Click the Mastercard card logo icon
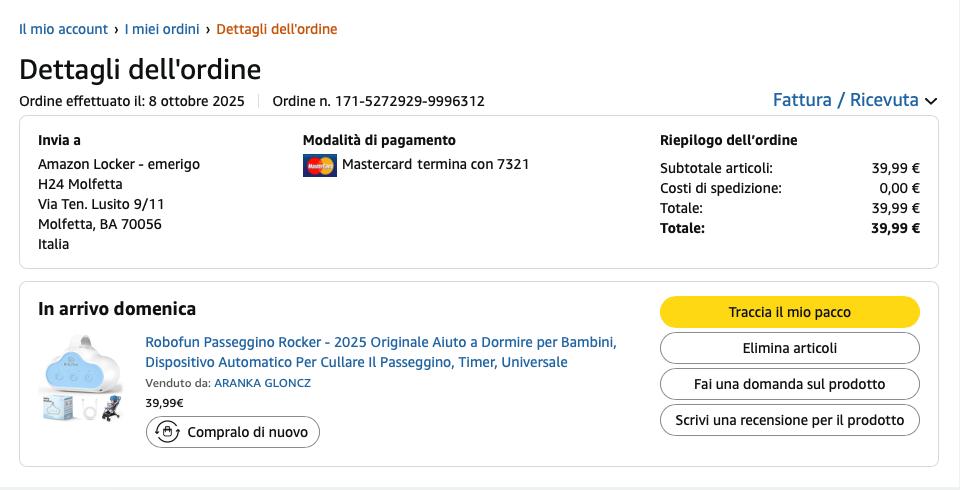This screenshot has width=960, height=490. (x=320, y=165)
